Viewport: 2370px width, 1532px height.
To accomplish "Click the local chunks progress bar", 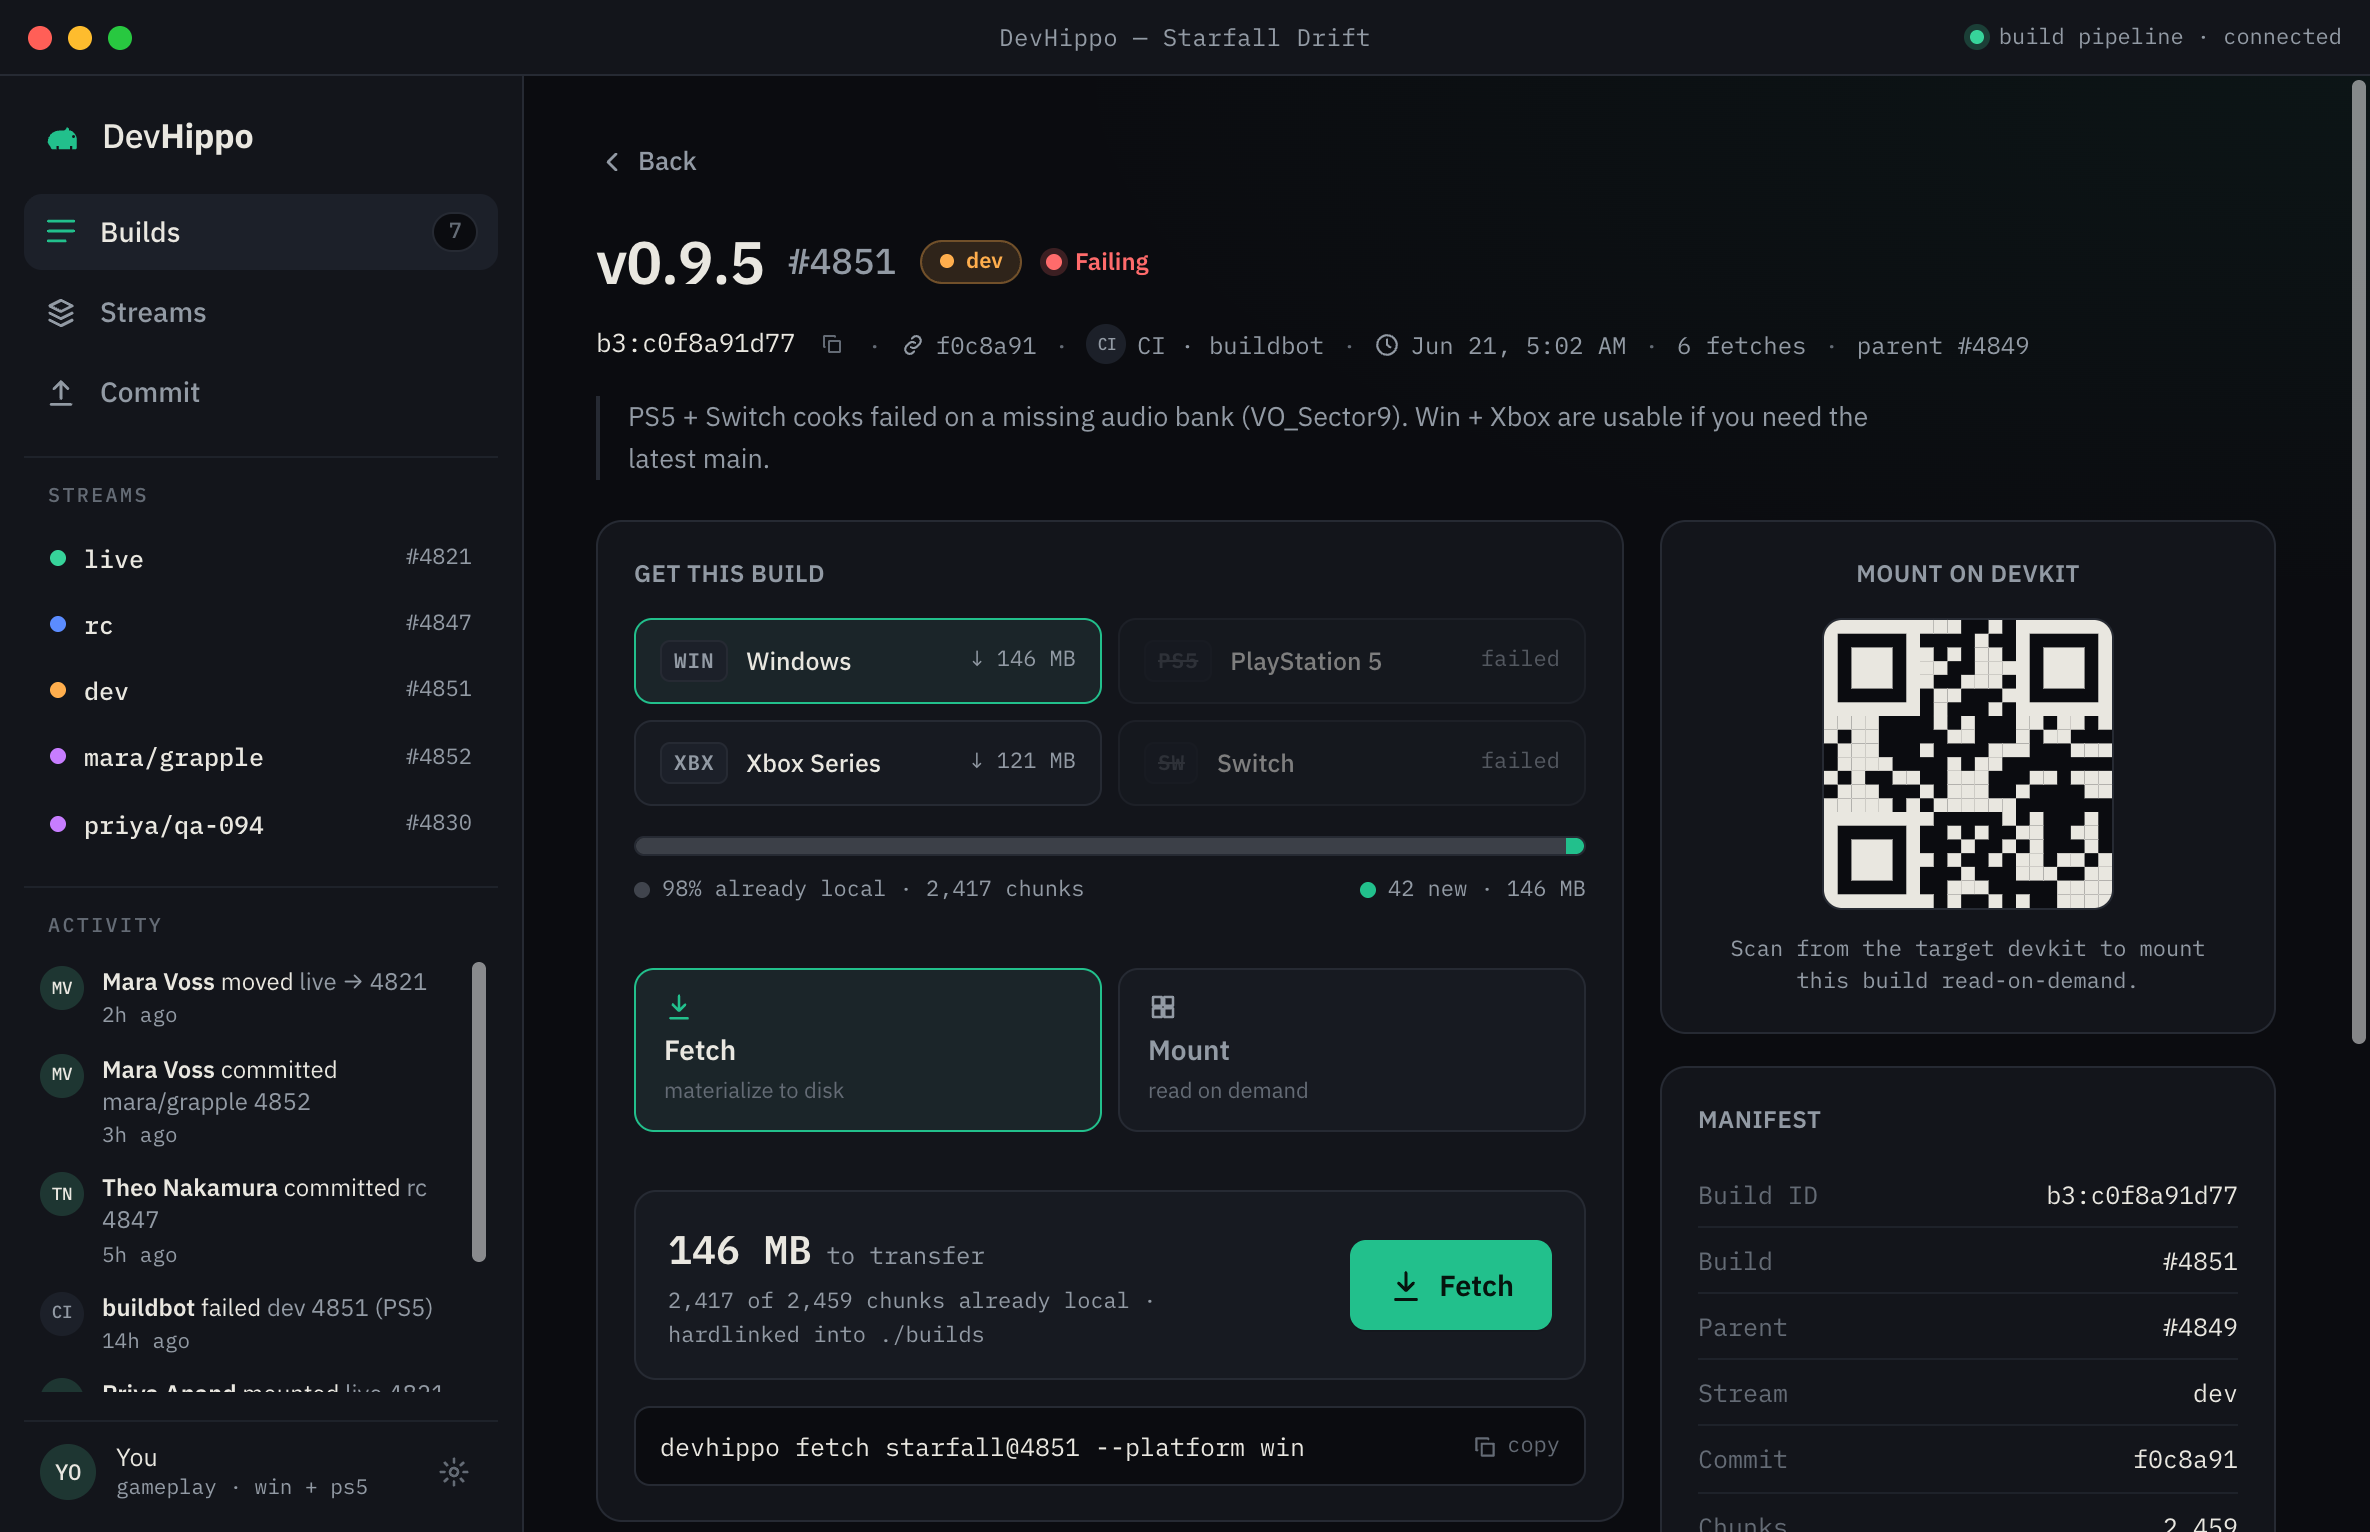I will (1109, 846).
